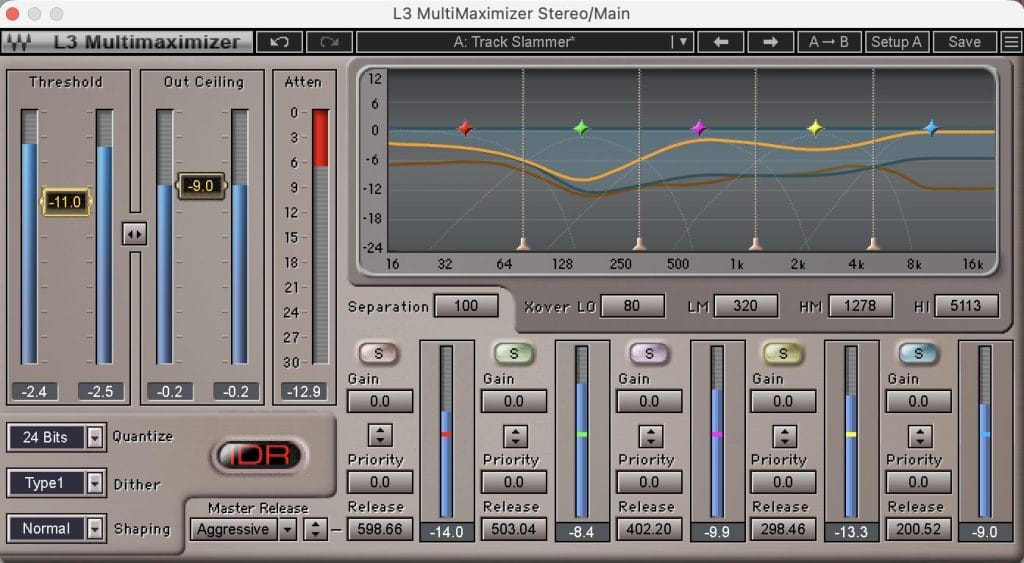Expand the Master Release Aggressive dropdown

pos(287,529)
